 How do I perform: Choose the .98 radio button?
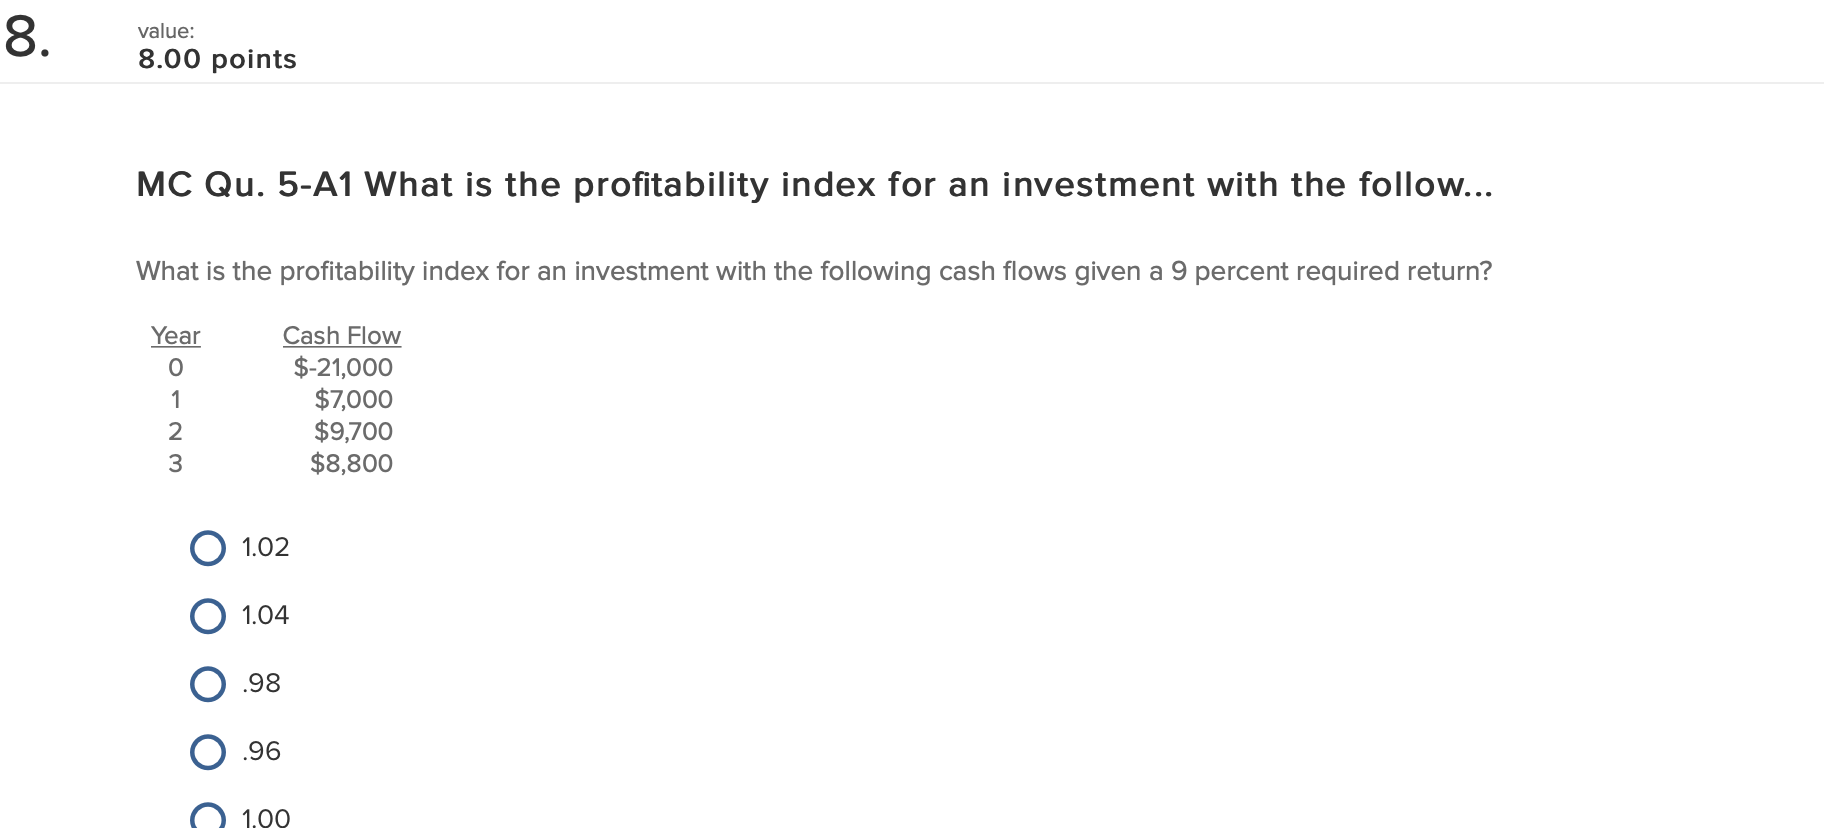tap(207, 683)
